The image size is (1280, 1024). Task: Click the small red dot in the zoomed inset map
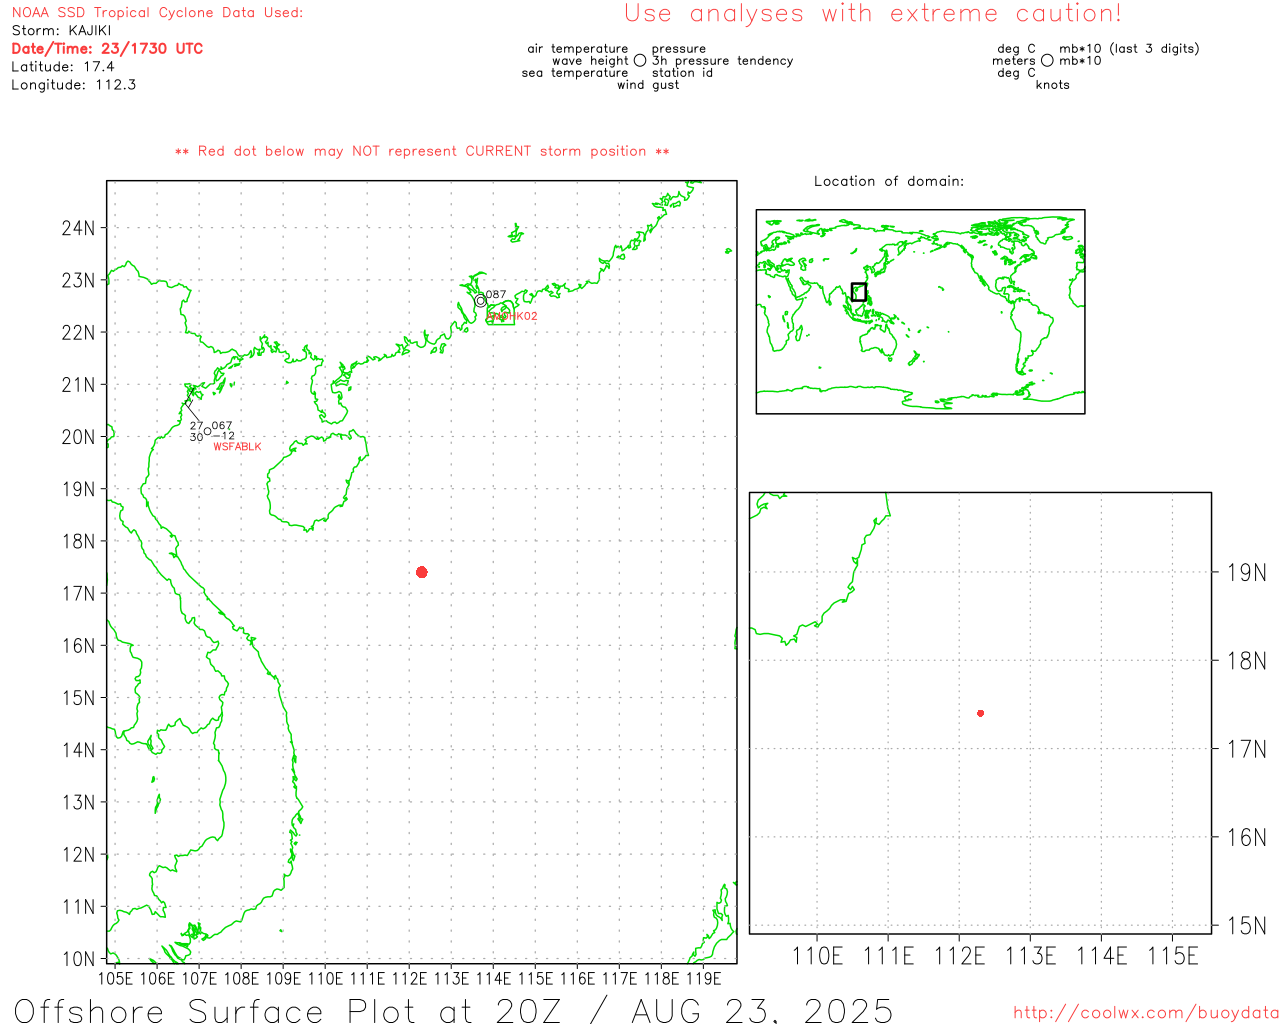click(x=981, y=713)
